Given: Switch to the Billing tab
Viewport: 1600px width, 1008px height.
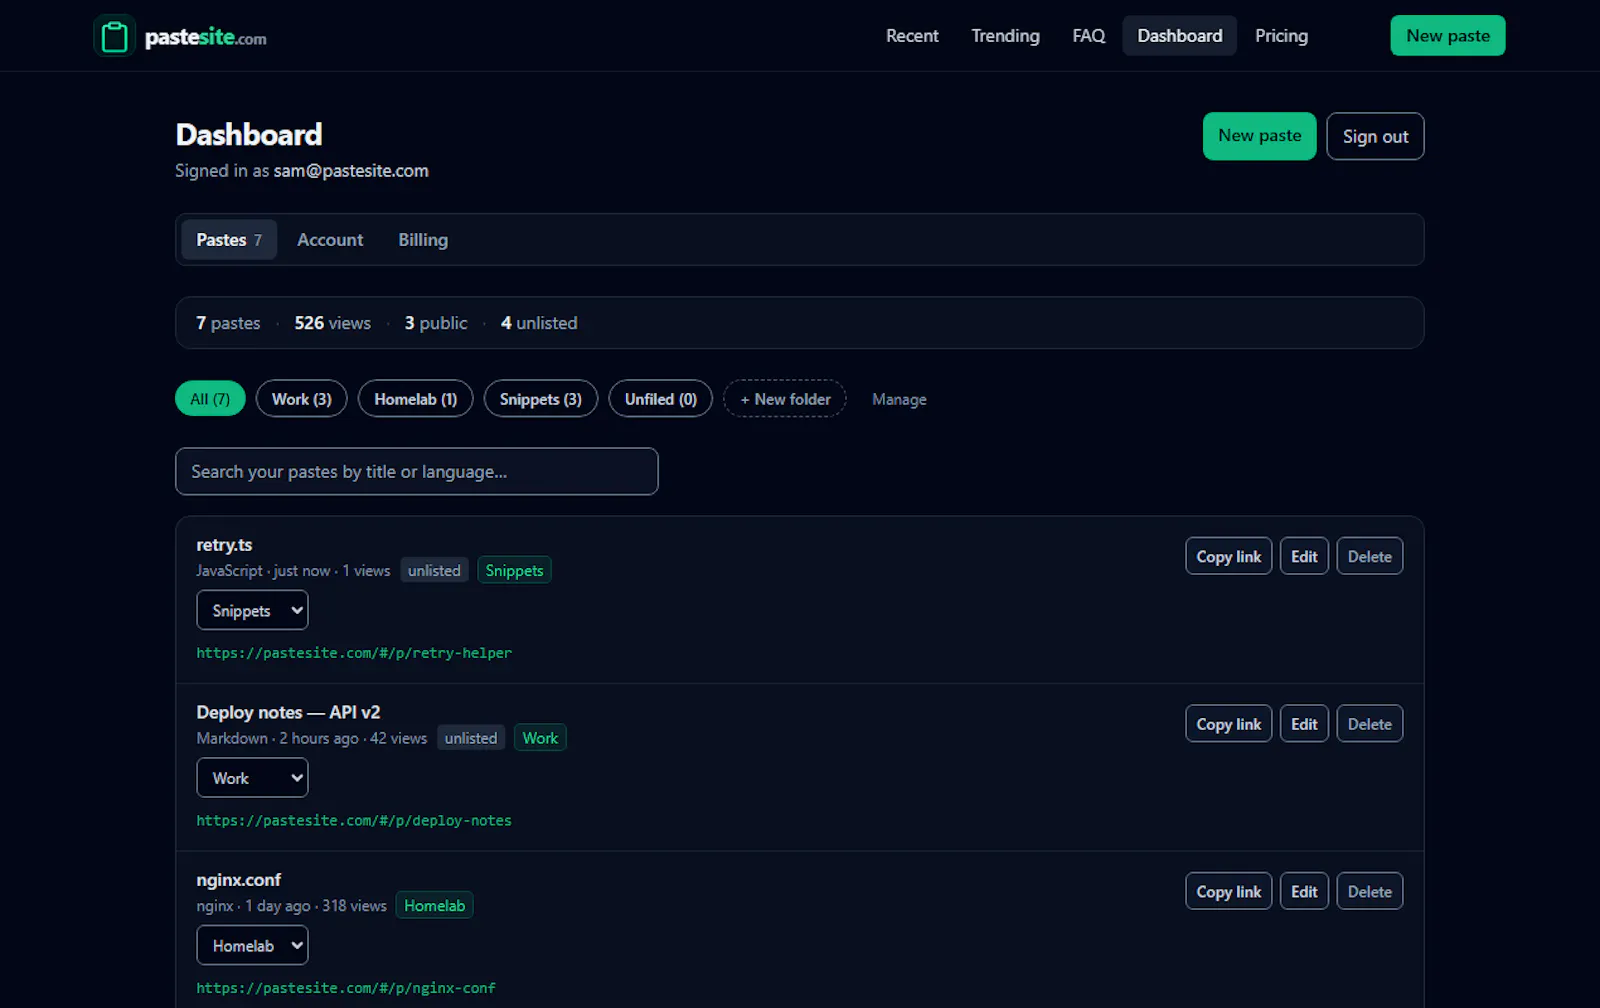Looking at the screenshot, I should click(x=423, y=240).
